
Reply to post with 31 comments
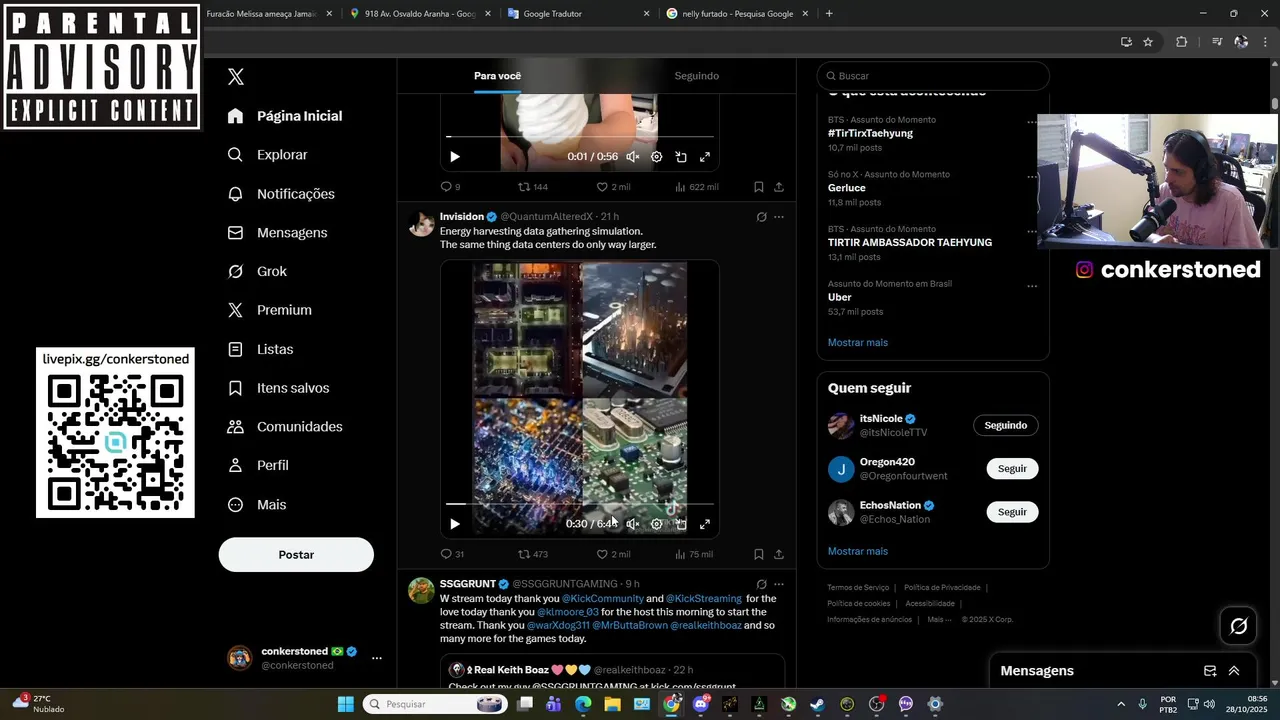tap(452, 554)
